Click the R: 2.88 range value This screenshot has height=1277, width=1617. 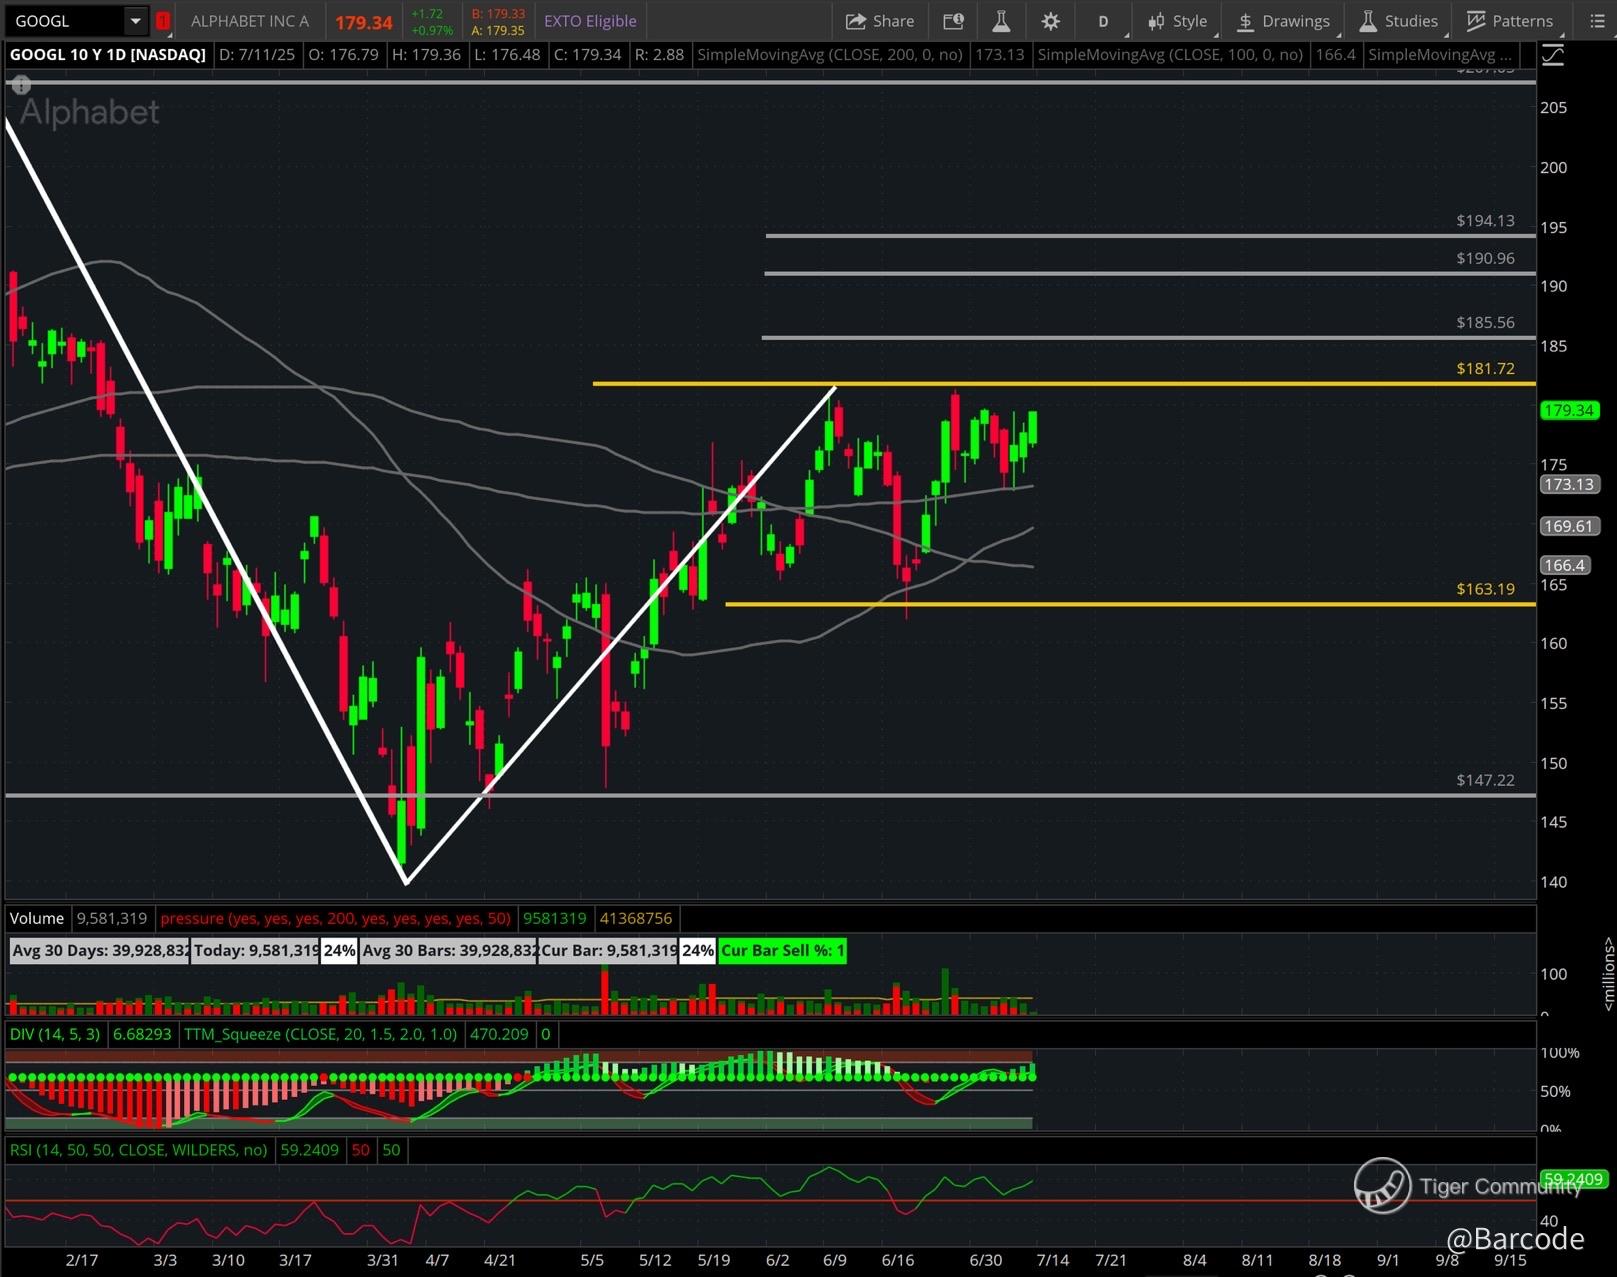point(660,55)
